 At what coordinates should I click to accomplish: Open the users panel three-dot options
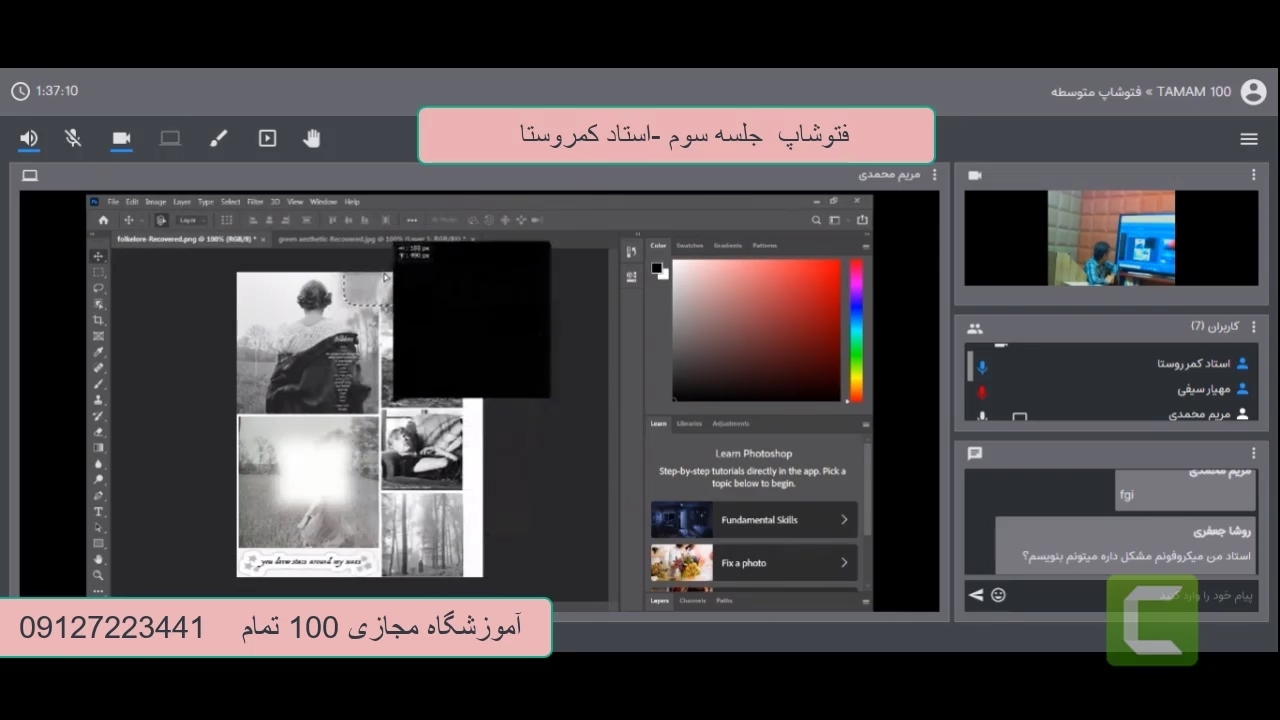pos(1253,327)
